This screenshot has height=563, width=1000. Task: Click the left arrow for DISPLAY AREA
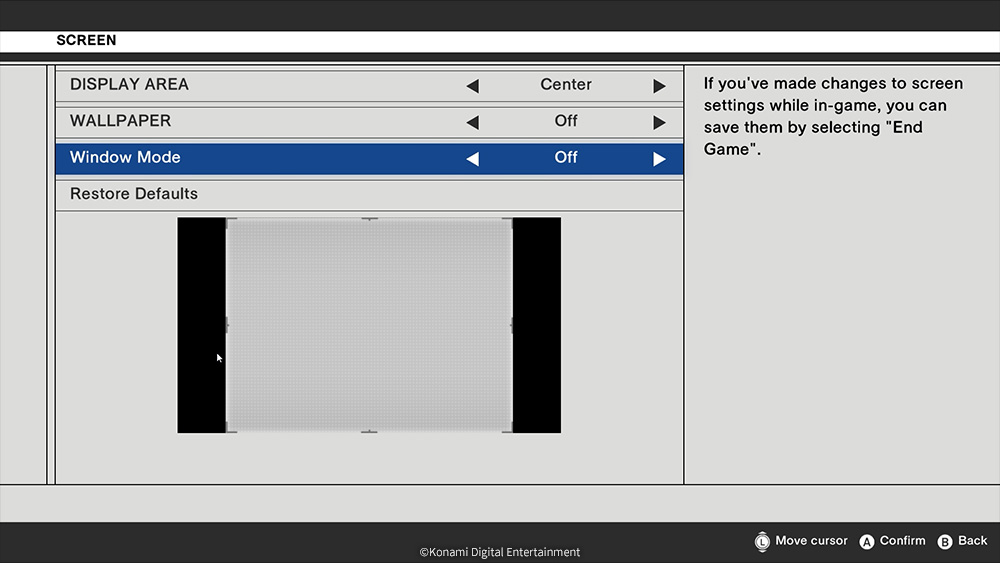point(472,86)
